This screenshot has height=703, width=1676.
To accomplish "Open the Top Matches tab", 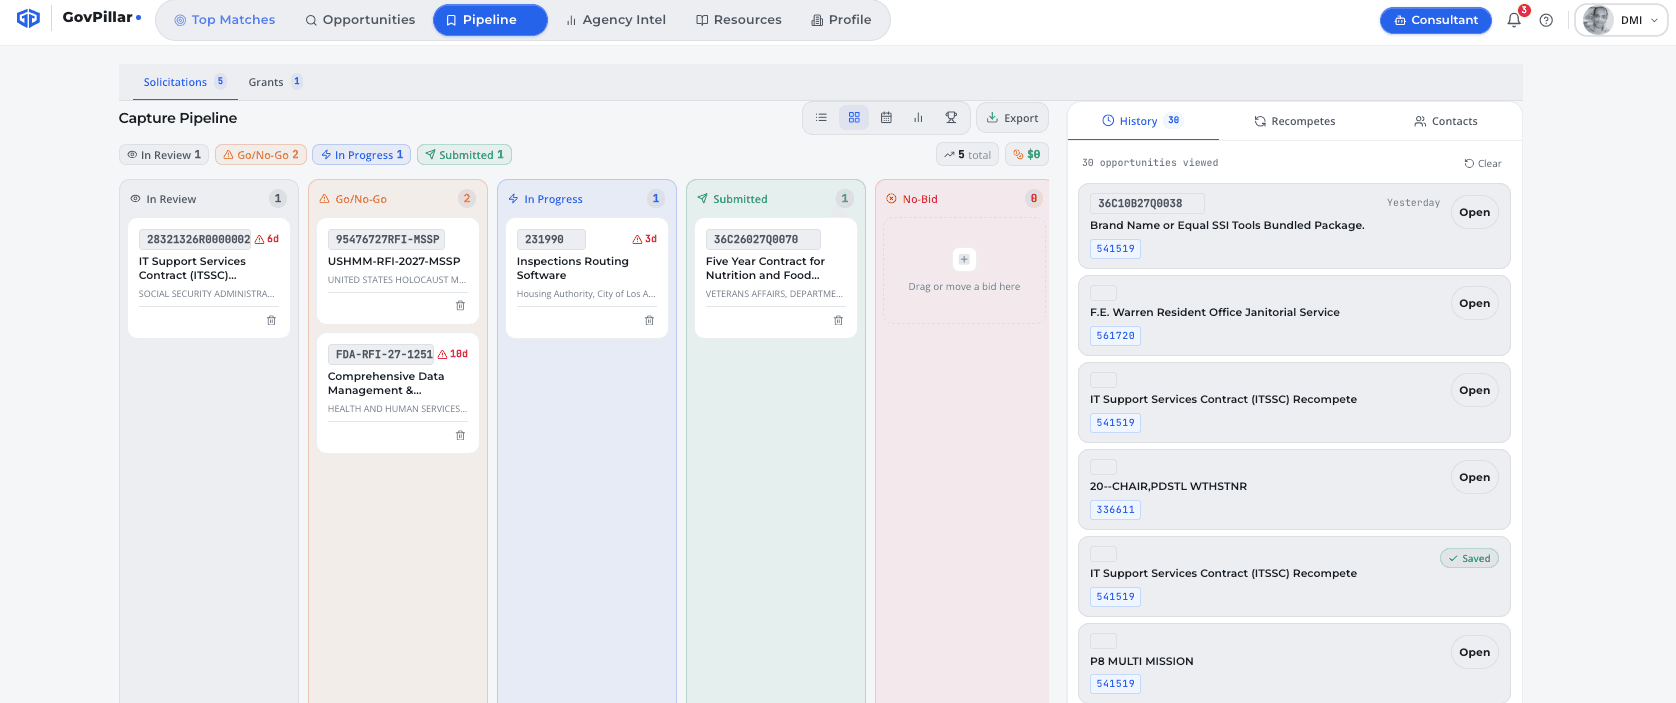I will click(x=225, y=20).
